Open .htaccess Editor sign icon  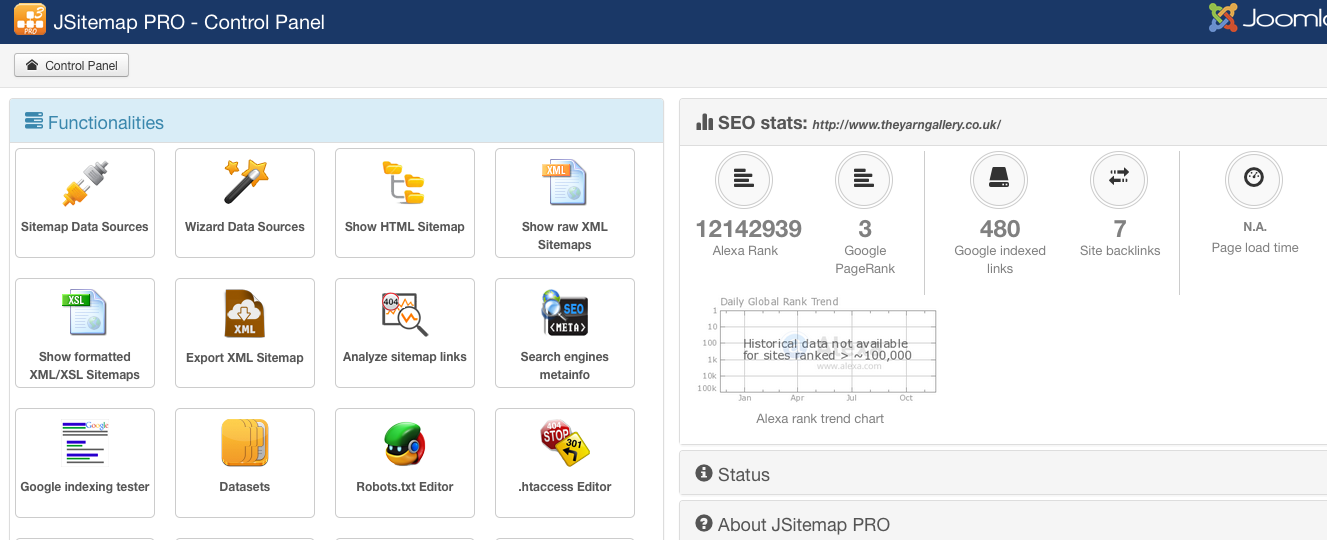point(564,443)
